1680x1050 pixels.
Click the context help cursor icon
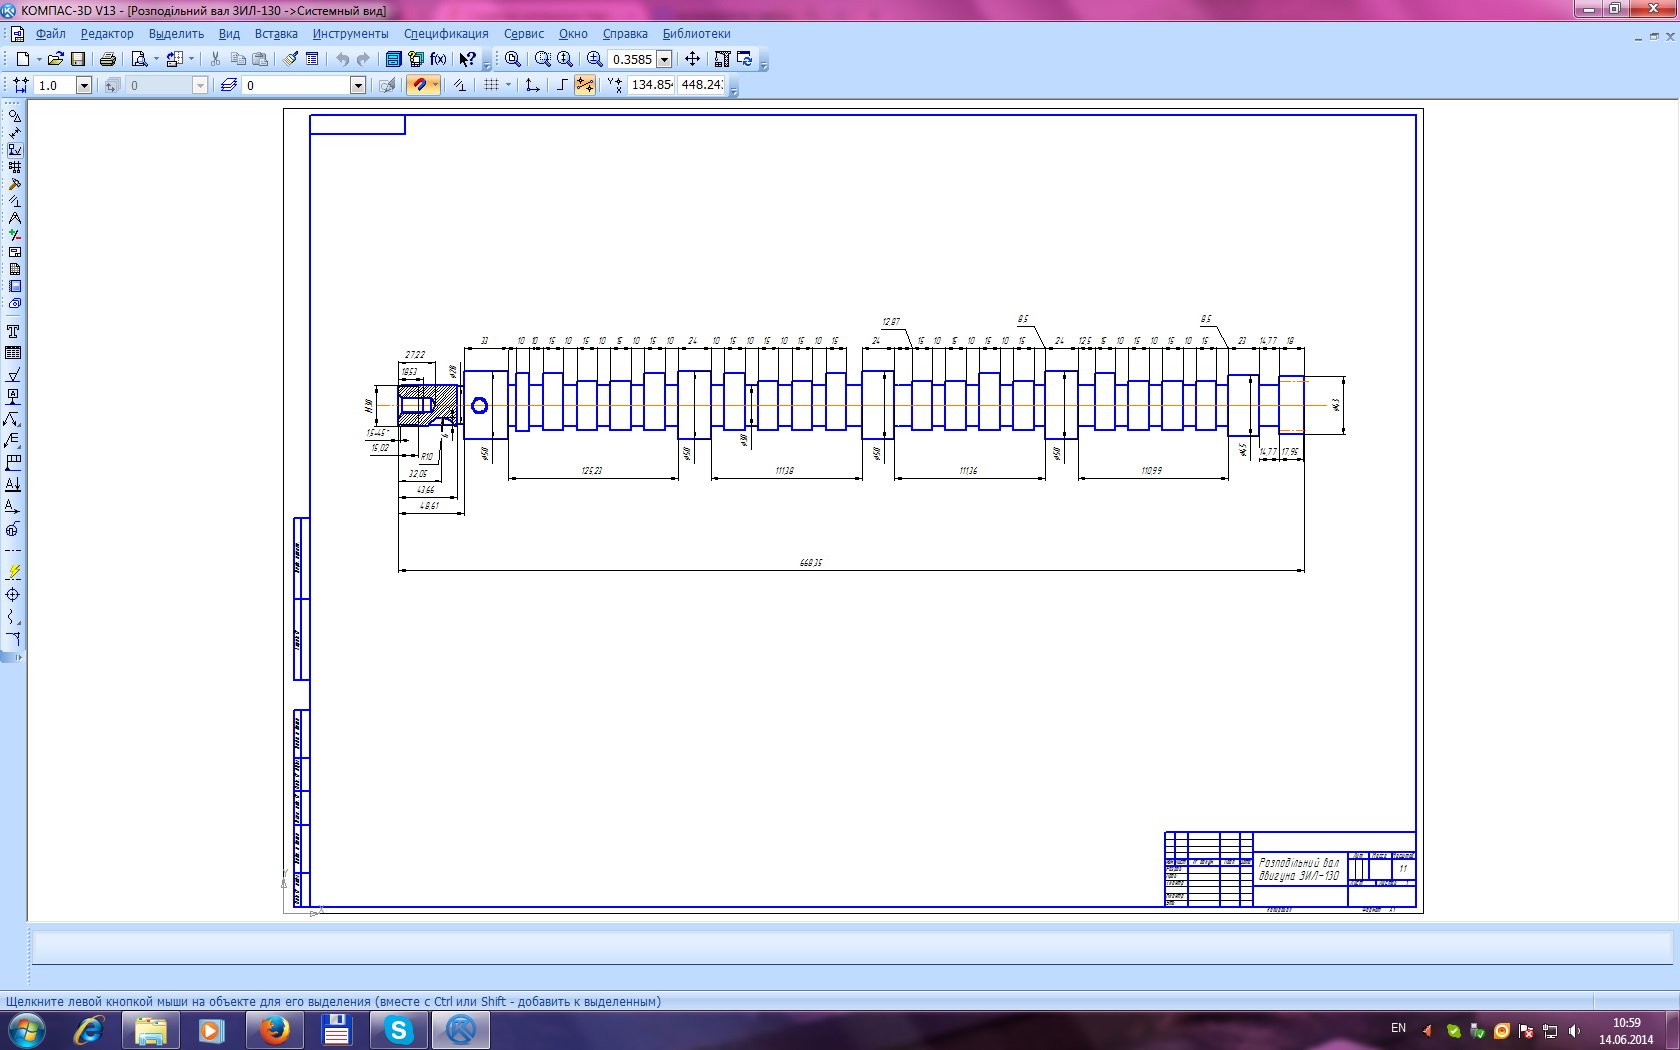(x=467, y=59)
